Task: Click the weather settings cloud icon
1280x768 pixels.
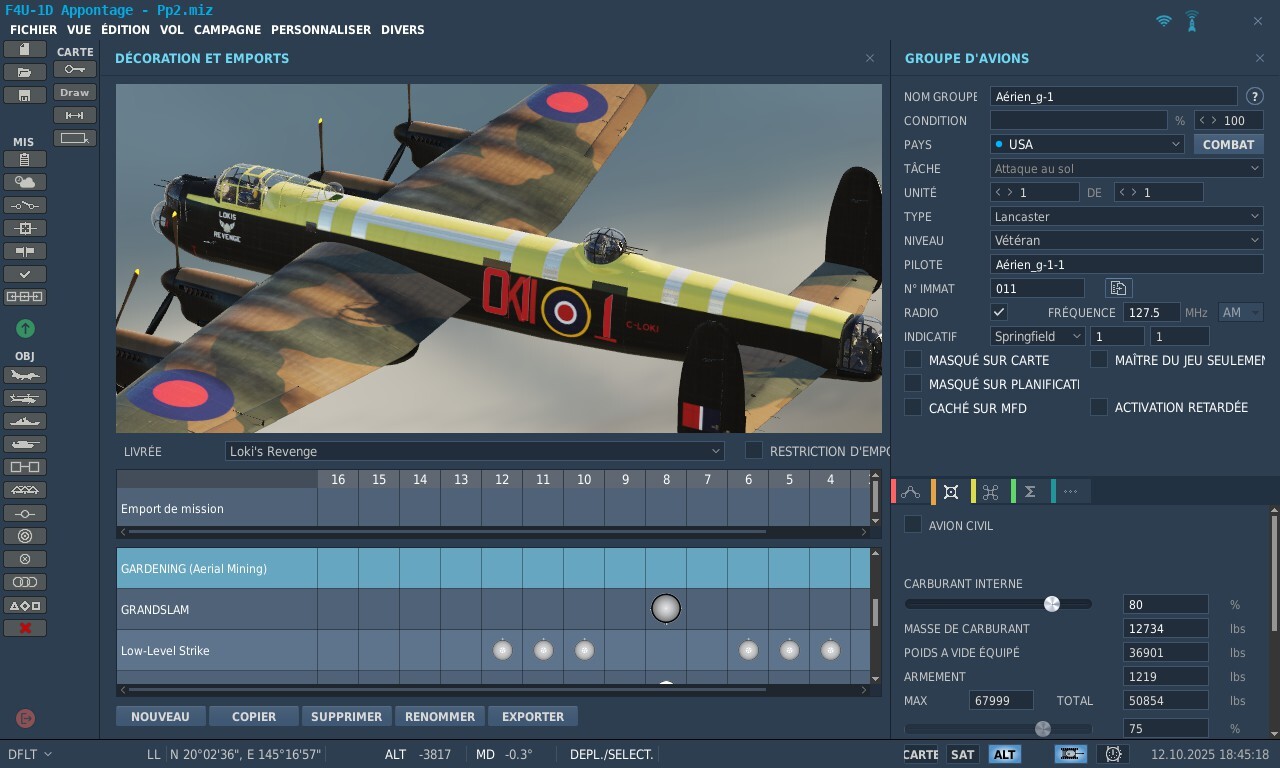Action: click(x=25, y=182)
